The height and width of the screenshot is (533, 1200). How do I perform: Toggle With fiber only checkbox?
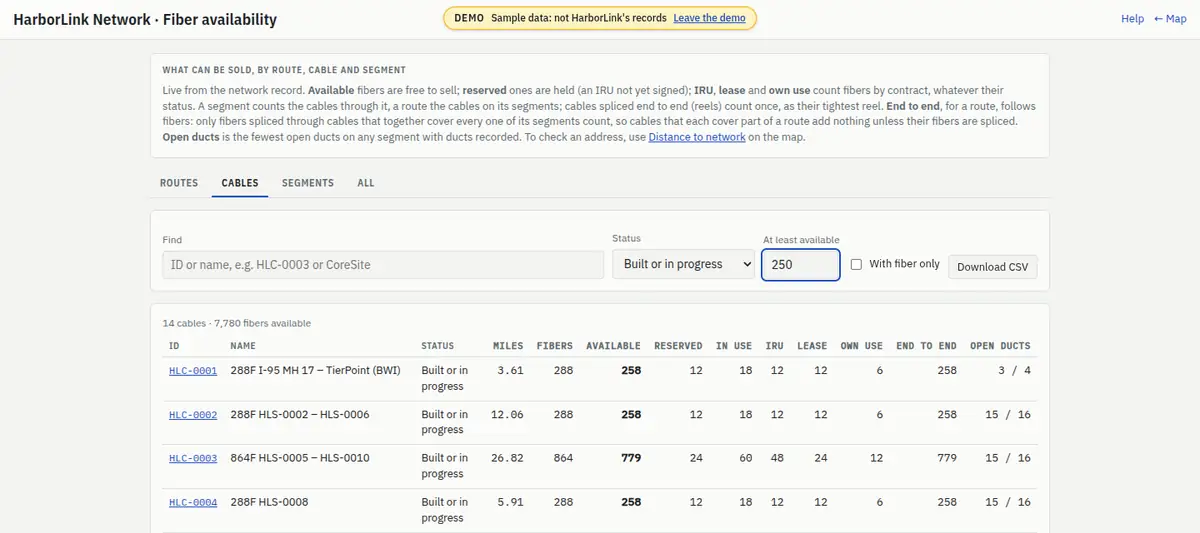point(856,264)
